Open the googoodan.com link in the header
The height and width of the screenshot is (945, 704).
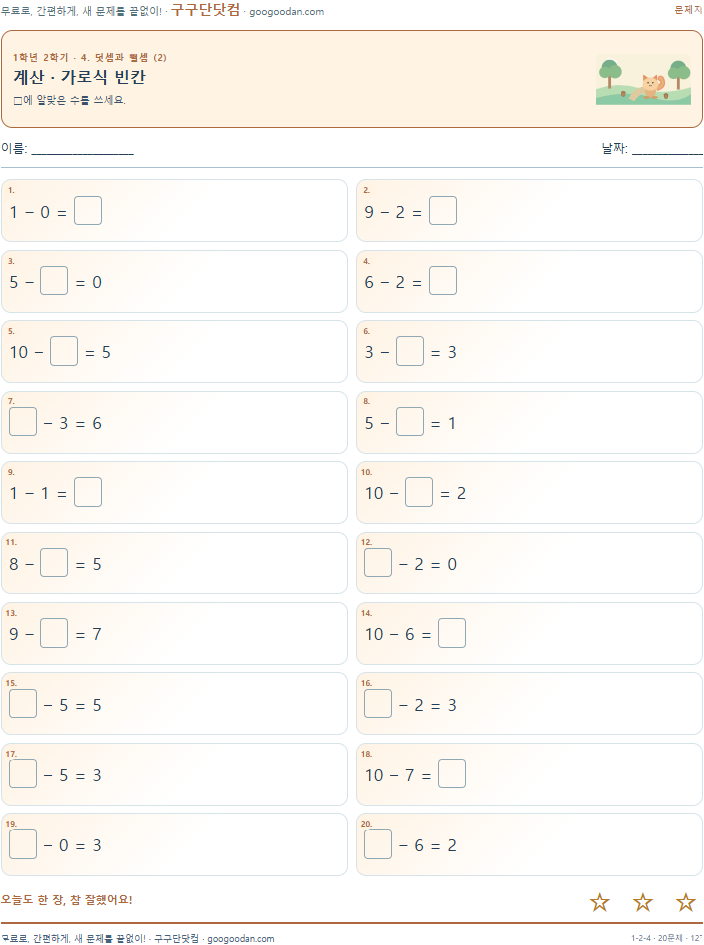click(286, 11)
